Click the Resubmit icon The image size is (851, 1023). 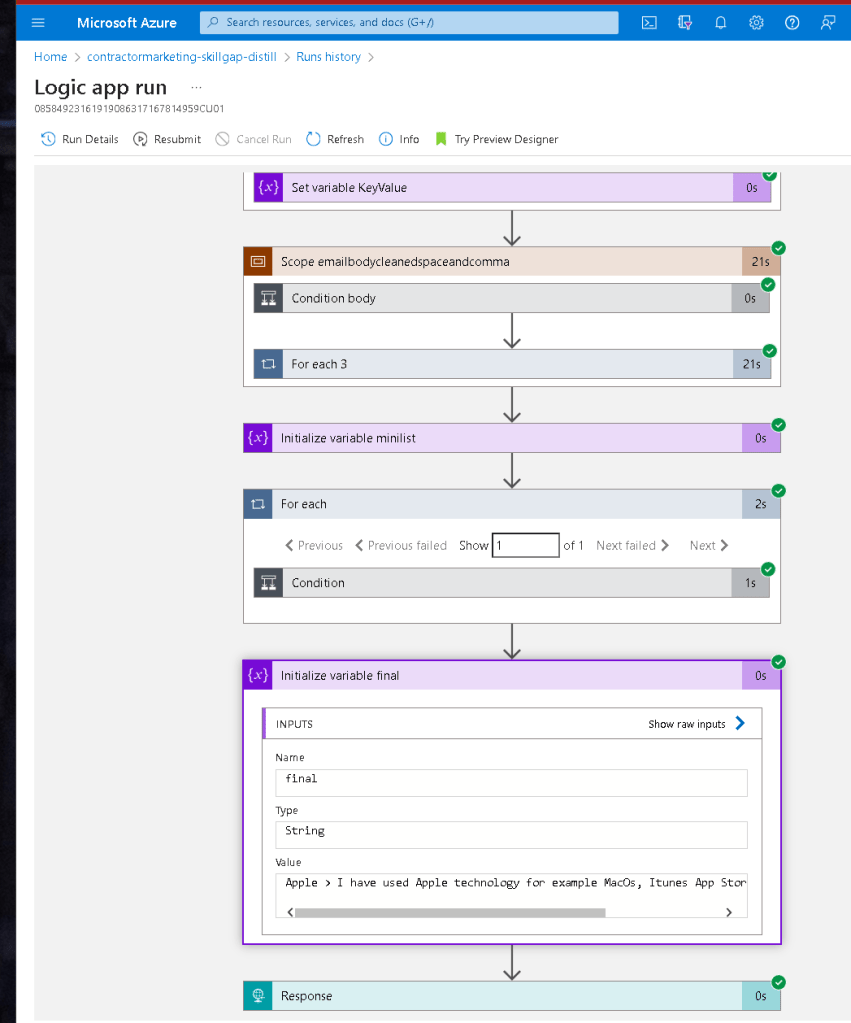click(140, 139)
